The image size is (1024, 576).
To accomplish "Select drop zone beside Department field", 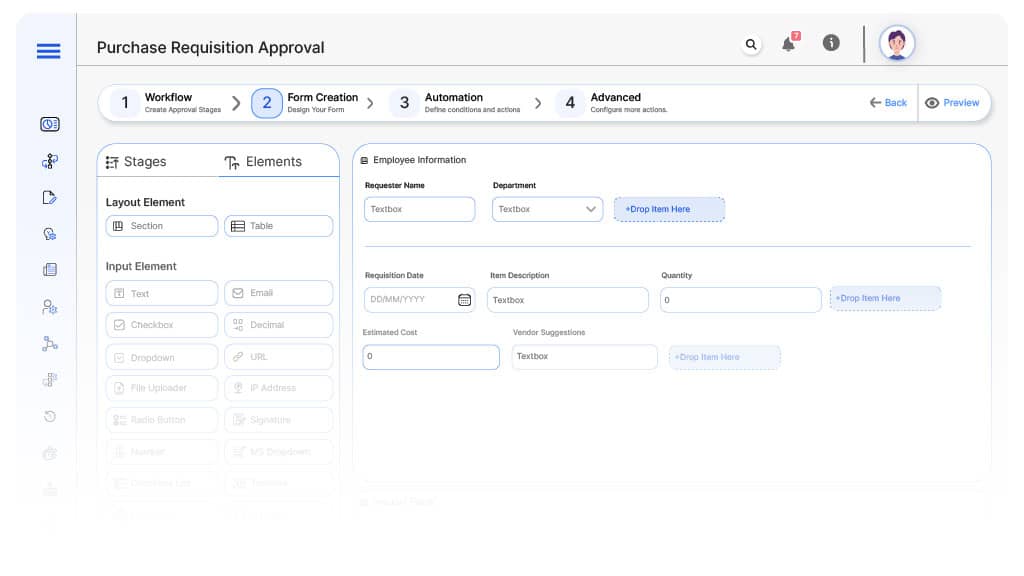I will pyautogui.click(x=669, y=209).
